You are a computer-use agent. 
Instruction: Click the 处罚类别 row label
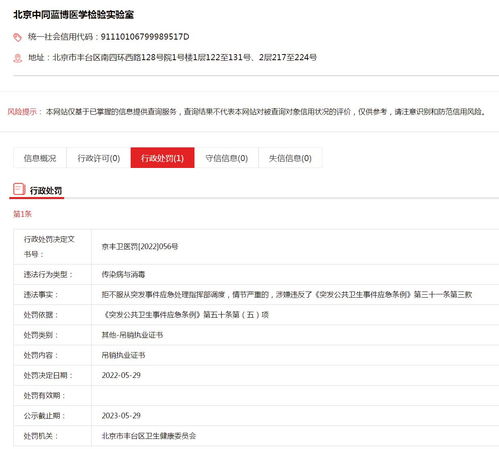[41, 335]
